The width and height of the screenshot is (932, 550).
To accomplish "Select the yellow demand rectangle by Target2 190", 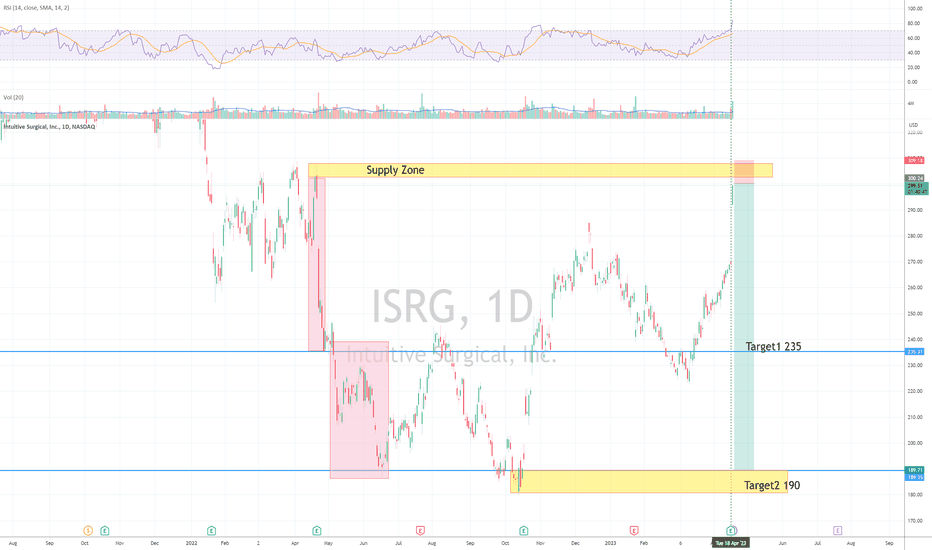I will coord(648,482).
